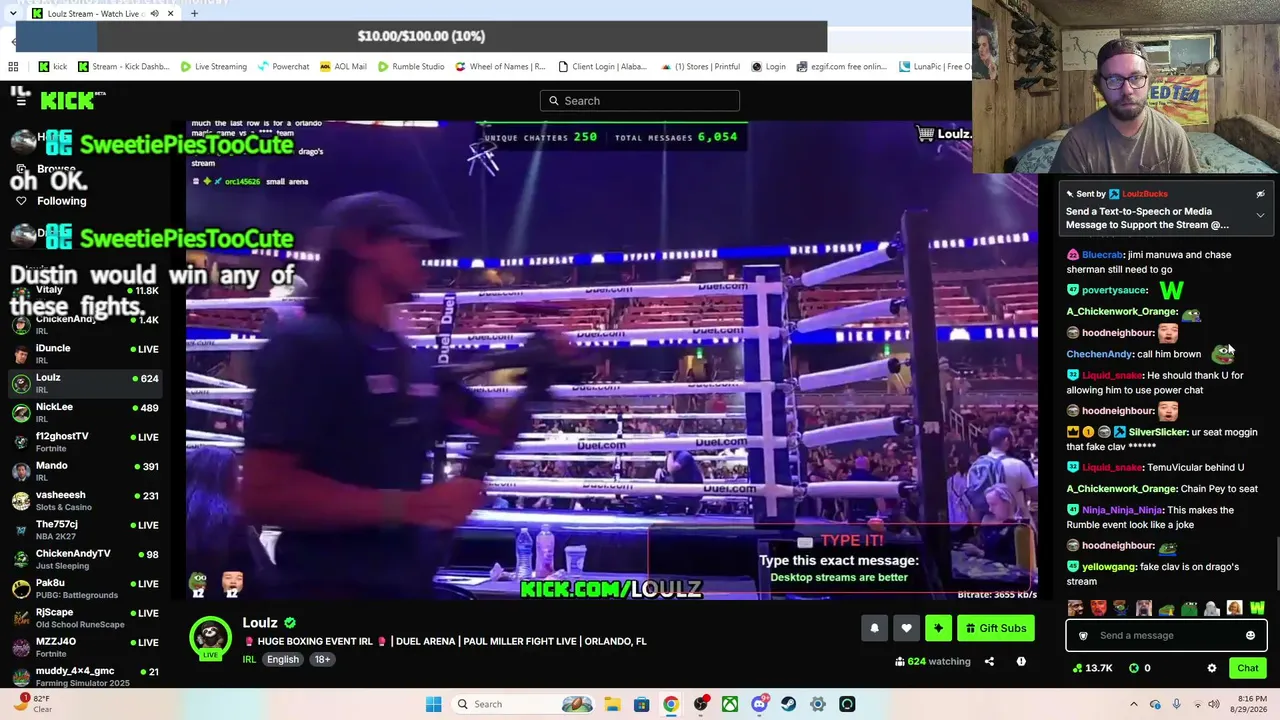Screen dimensions: 1280x720
Task: Open Windows Start menu
Action: 433,704
